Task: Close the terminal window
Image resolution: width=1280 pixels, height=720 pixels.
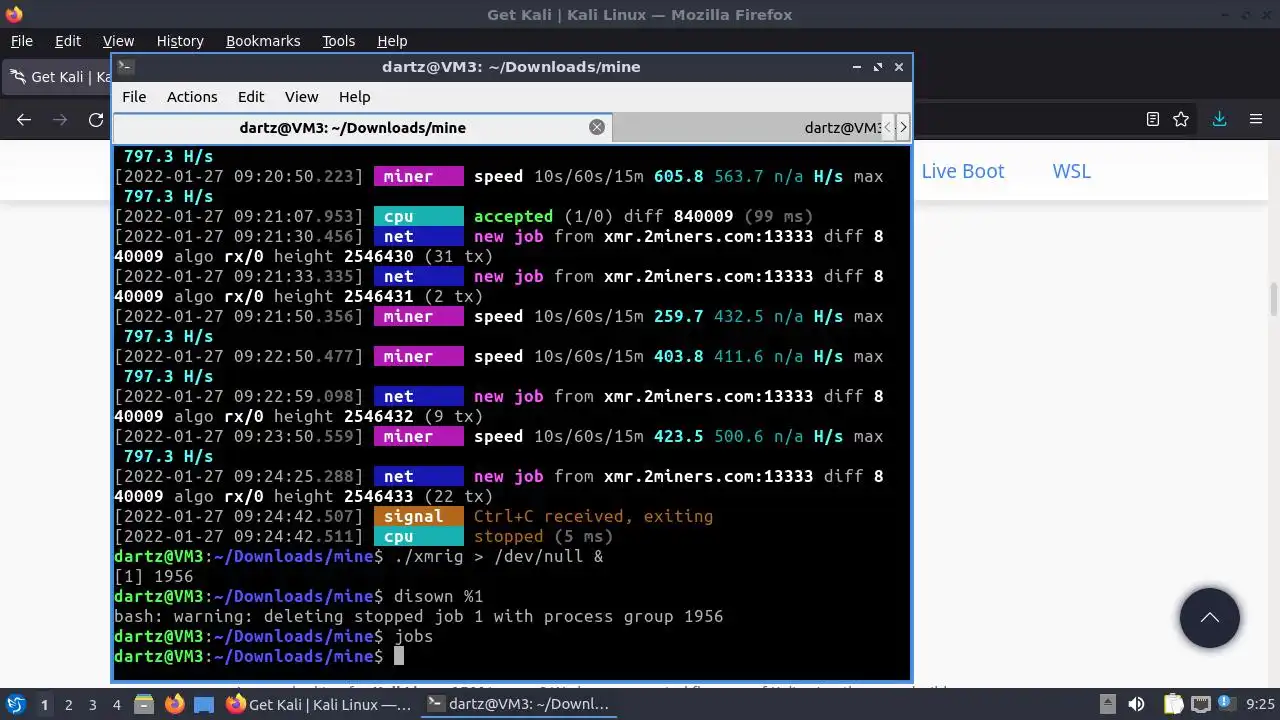Action: pyautogui.click(x=899, y=67)
